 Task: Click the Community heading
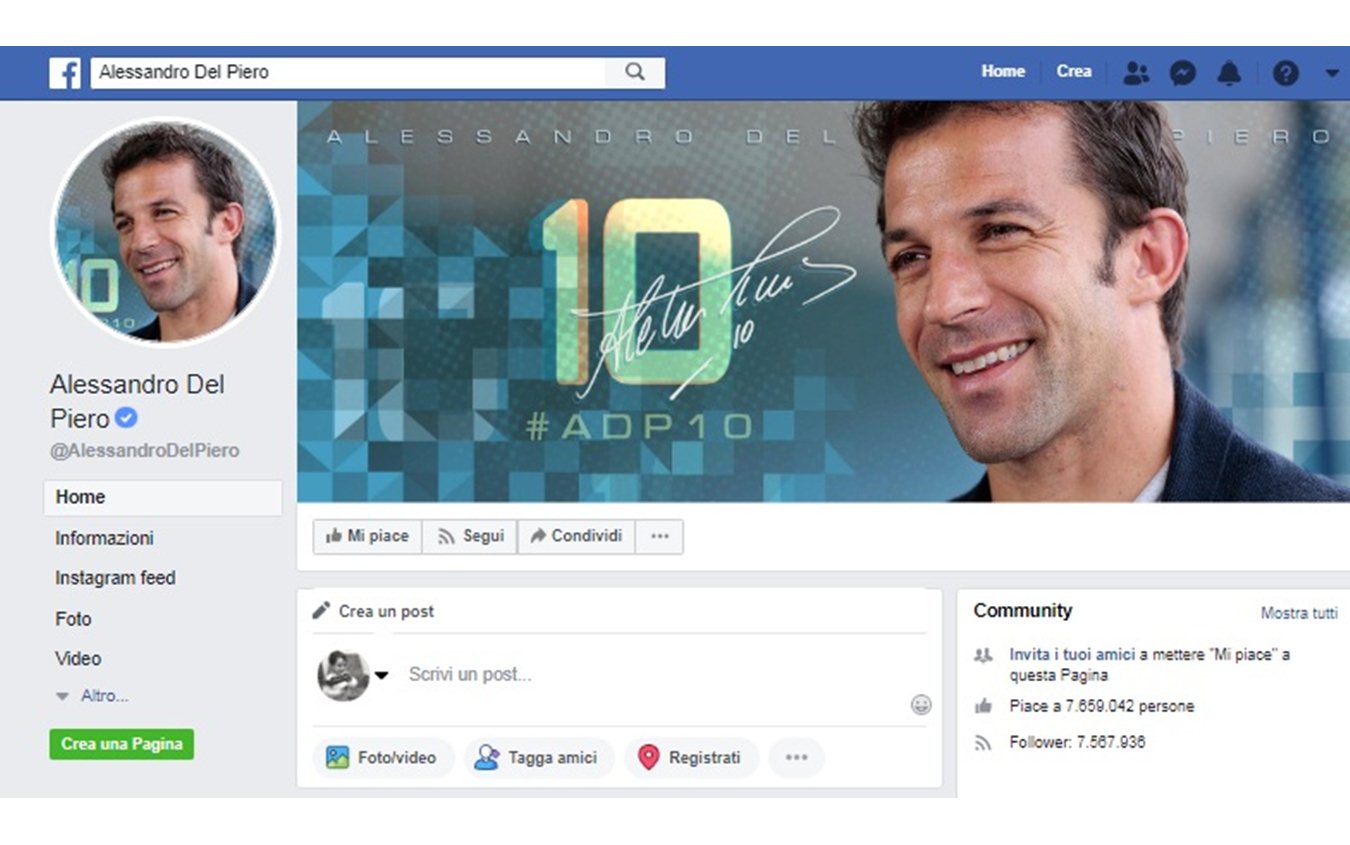tap(1023, 611)
